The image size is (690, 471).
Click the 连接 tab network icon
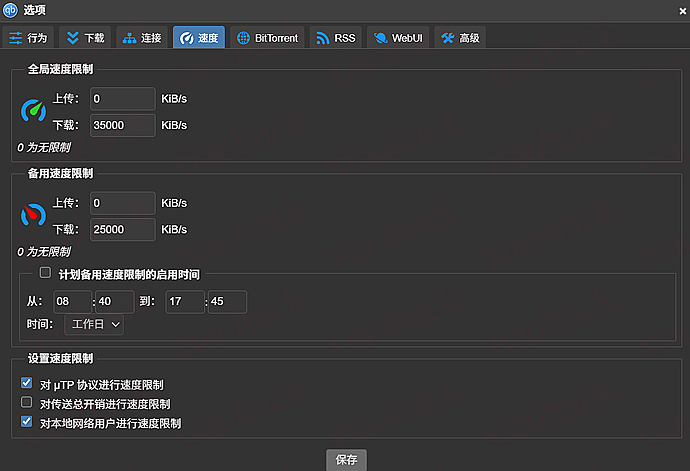point(129,38)
